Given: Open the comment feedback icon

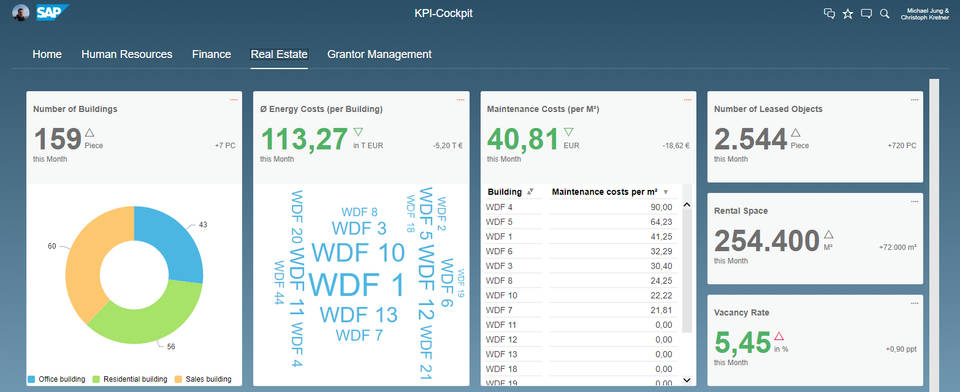Looking at the screenshot, I should tap(866, 13).
